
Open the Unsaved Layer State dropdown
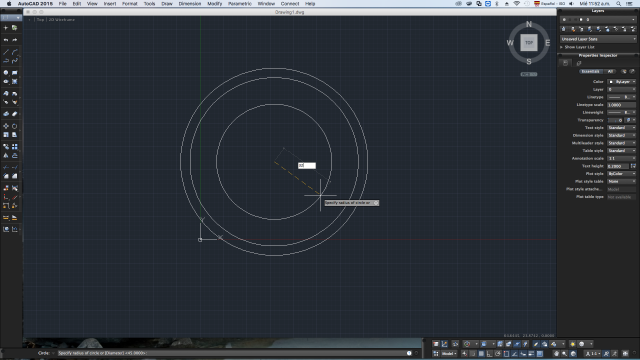[598, 39]
